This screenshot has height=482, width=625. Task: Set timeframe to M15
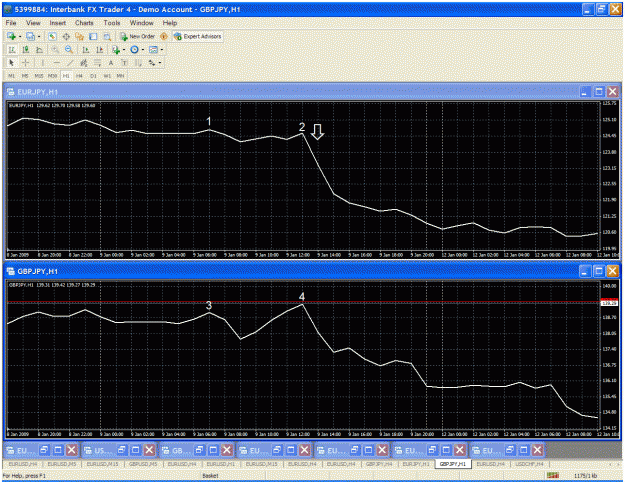pyautogui.click(x=39, y=76)
